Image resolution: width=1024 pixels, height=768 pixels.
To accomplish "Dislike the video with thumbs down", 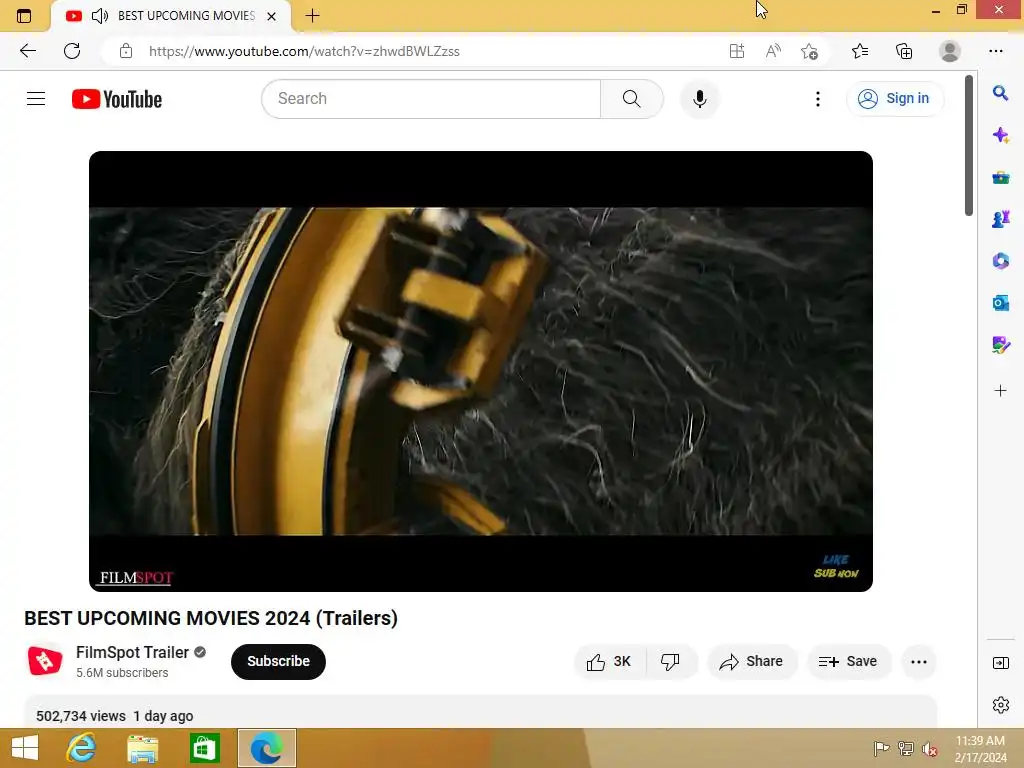I will tap(671, 662).
